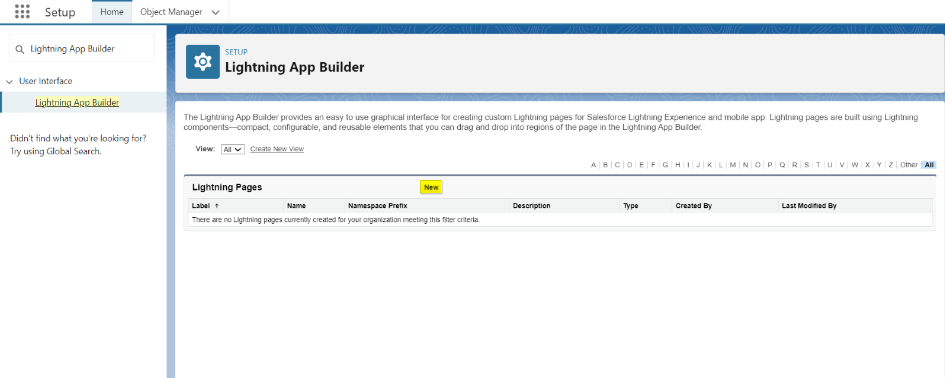This screenshot has width=945, height=378.
Task: Filter list by letter Z
Action: [x=891, y=165]
